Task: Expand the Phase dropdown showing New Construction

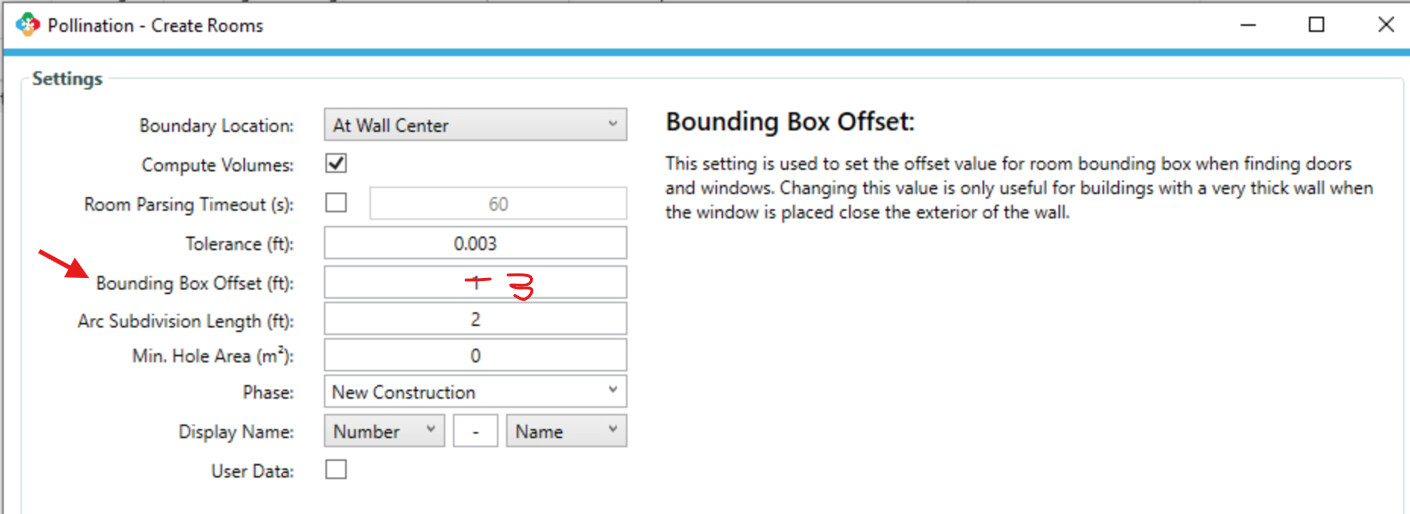Action: (475, 392)
